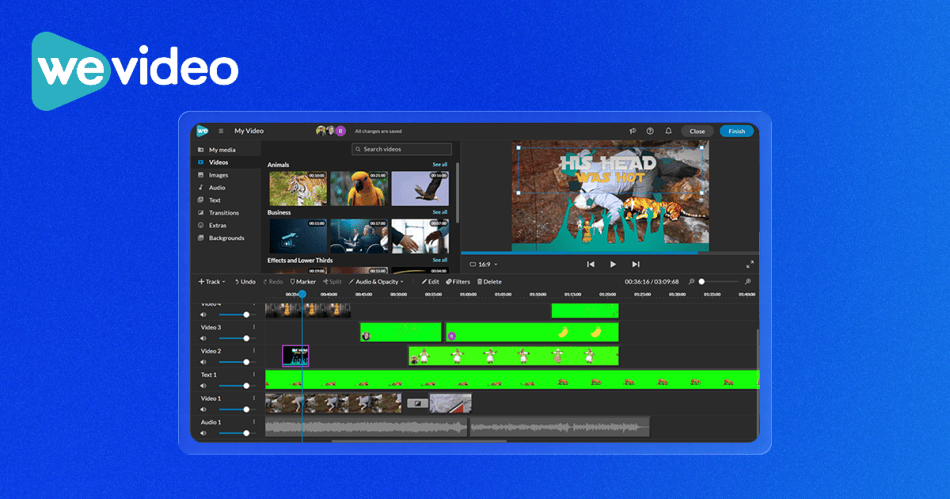Select the tiger video thumbnail
The image size is (950, 499).
pyautogui.click(x=298, y=188)
